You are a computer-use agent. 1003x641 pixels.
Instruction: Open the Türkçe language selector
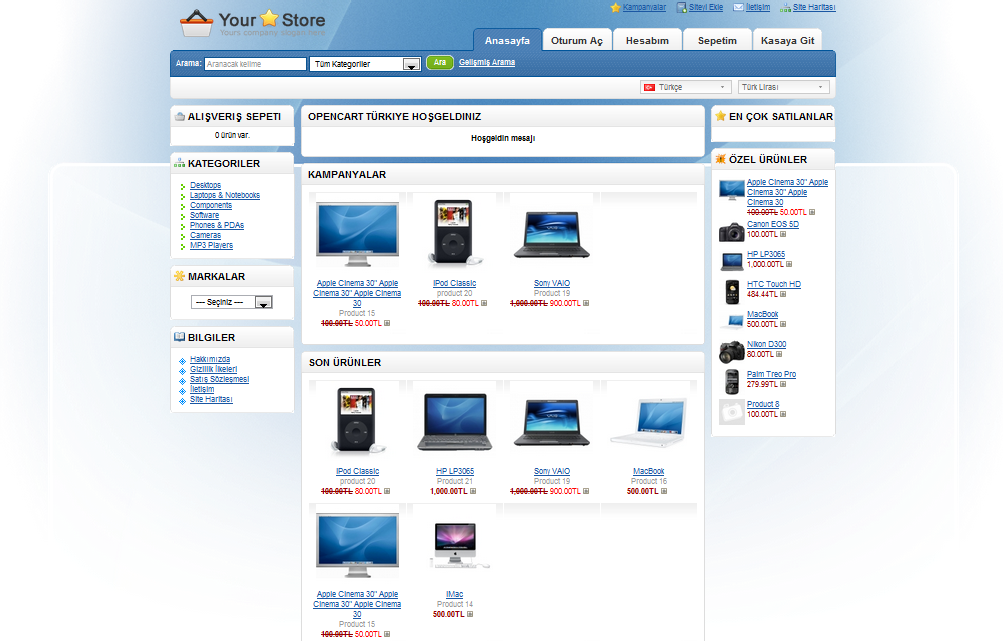(x=685, y=87)
